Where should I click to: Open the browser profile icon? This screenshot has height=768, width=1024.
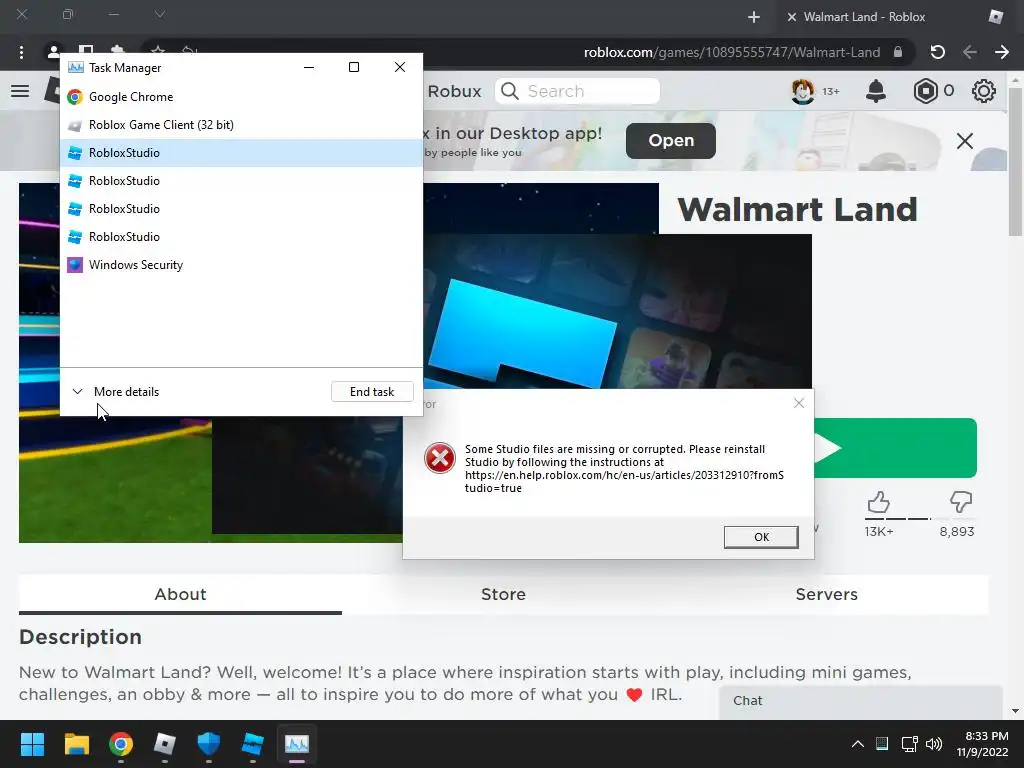pos(54,51)
